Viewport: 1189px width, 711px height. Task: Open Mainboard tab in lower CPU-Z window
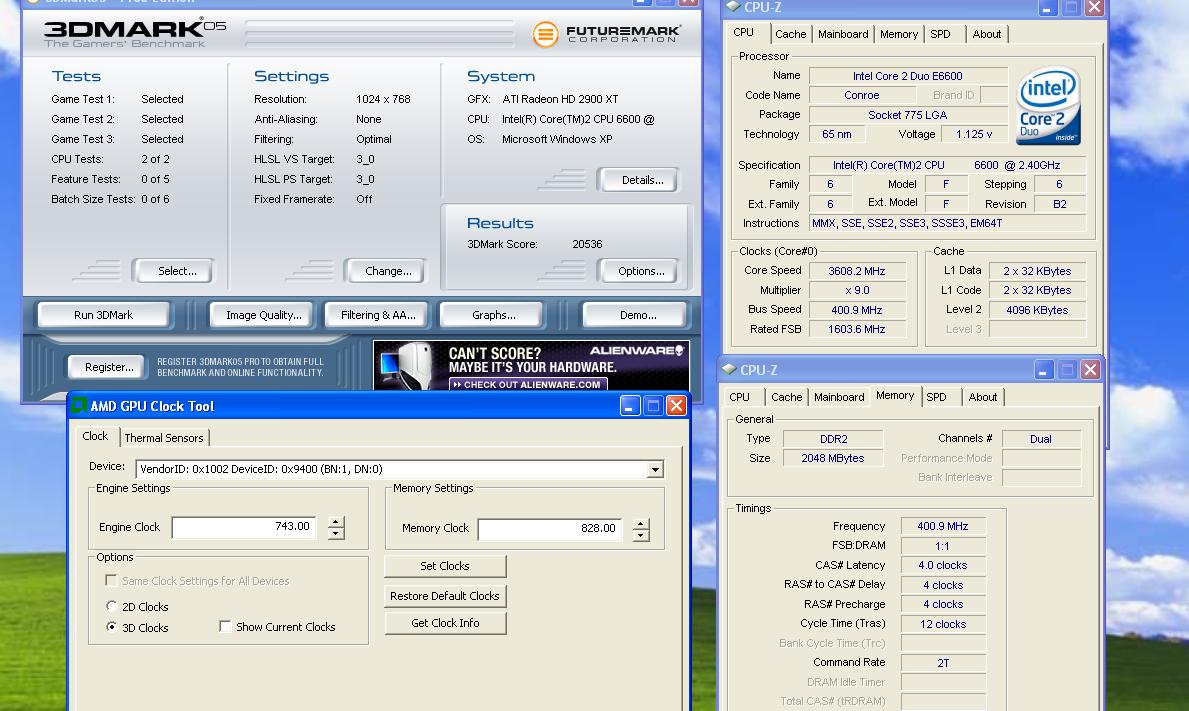coord(839,397)
